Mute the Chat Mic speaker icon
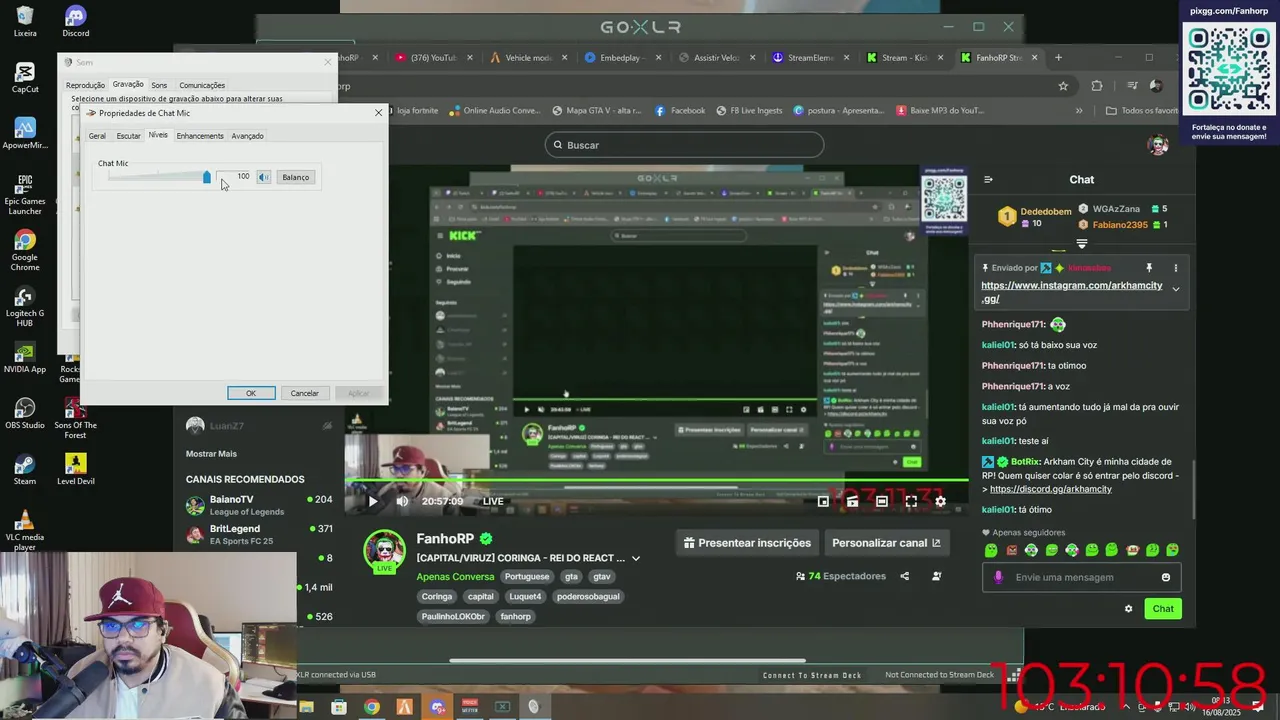The image size is (1280, 720). 263,177
